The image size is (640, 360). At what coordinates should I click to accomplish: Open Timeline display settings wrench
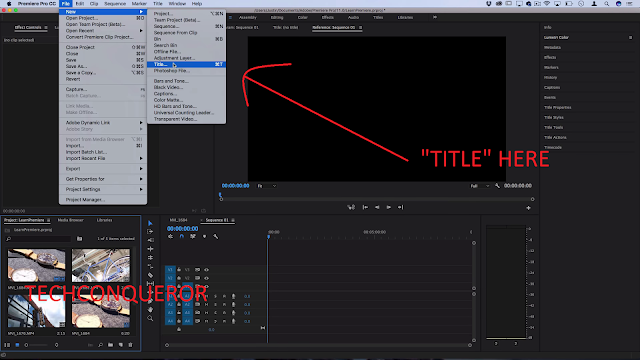[x=216, y=236]
